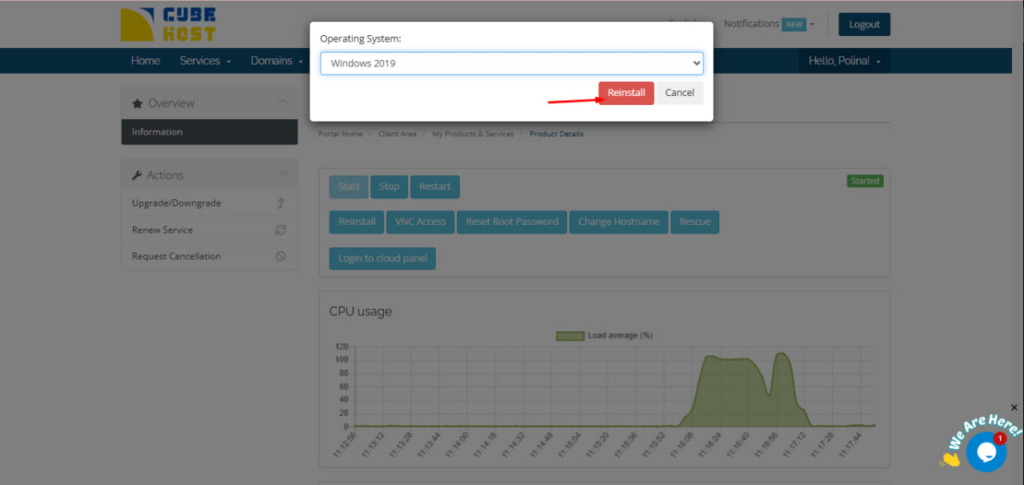Dismiss the chat widget with its X
The width and height of the screenshot is (1024, 485).
[x=1014, y=408]
